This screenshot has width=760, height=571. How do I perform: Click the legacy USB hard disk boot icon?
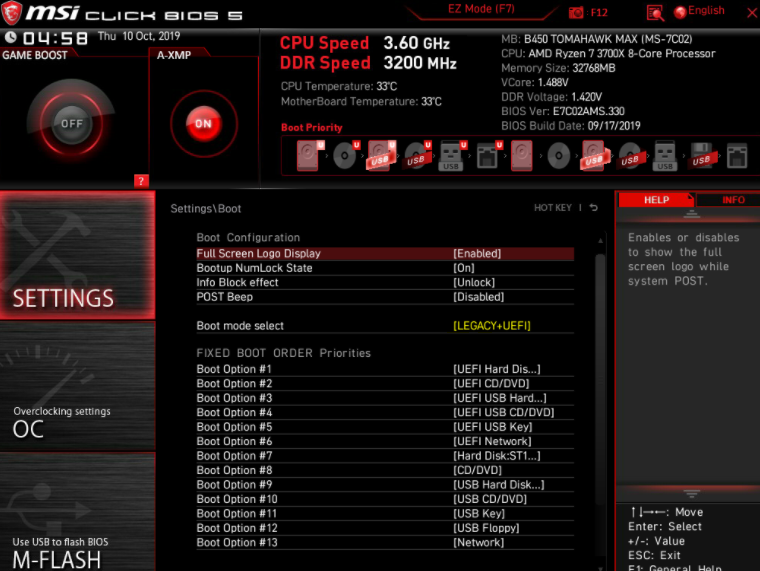(x=593, y=156)
